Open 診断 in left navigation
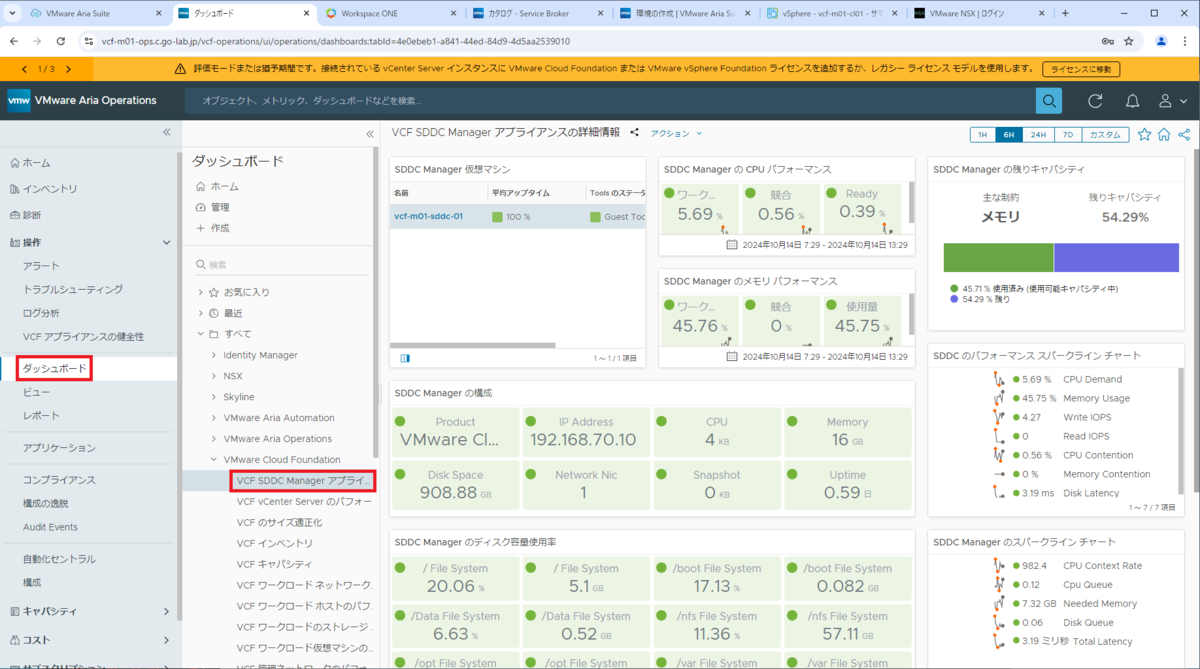 32,215
